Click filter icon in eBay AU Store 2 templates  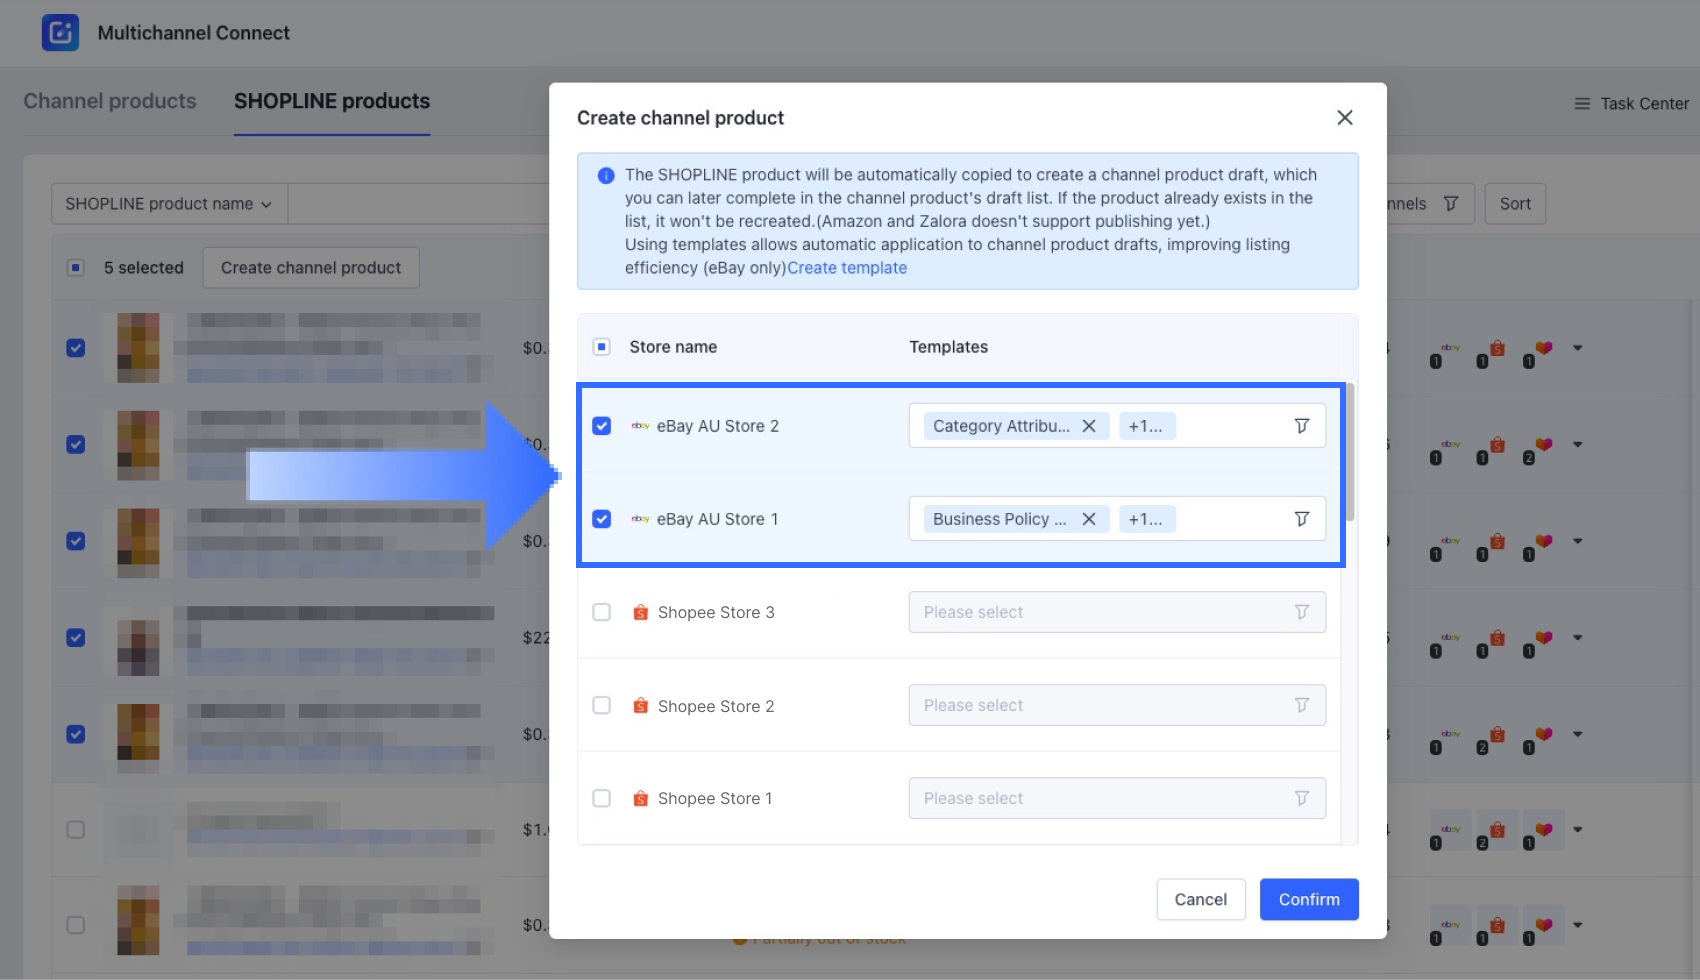(x=1301, y=426)
